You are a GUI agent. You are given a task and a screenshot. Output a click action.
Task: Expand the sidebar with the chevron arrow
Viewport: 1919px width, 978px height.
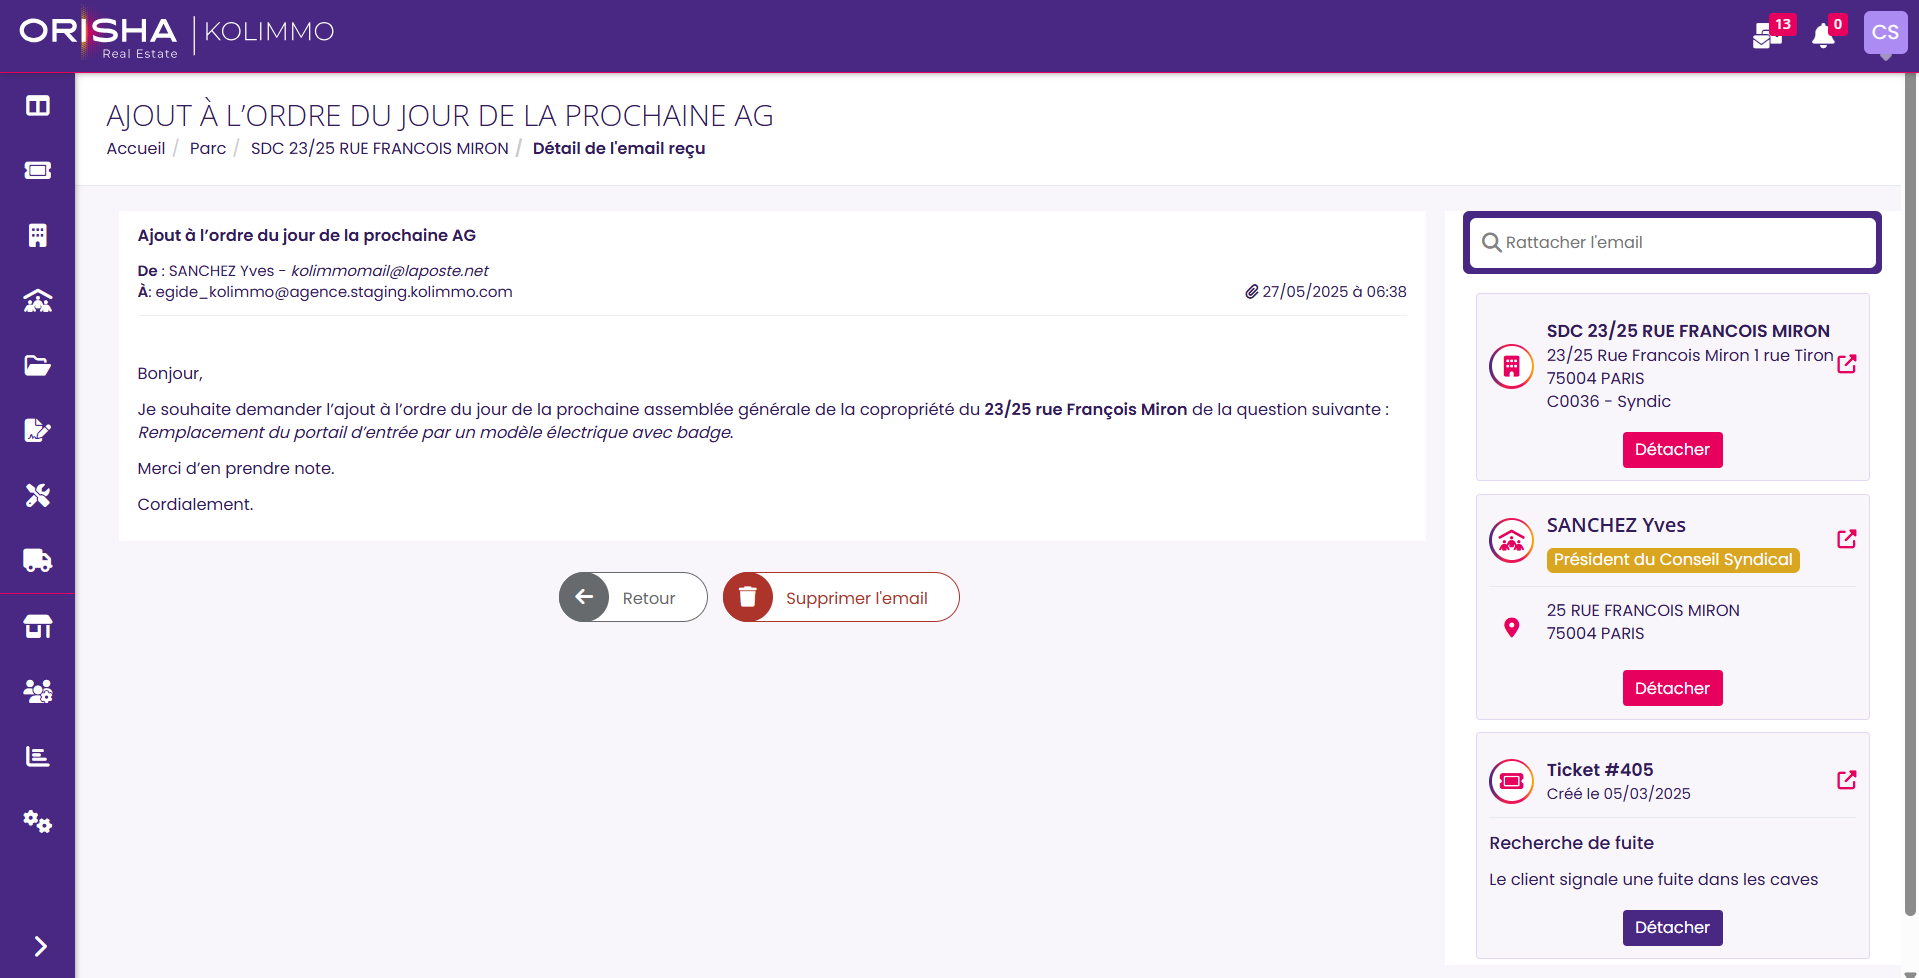[40, 946]
